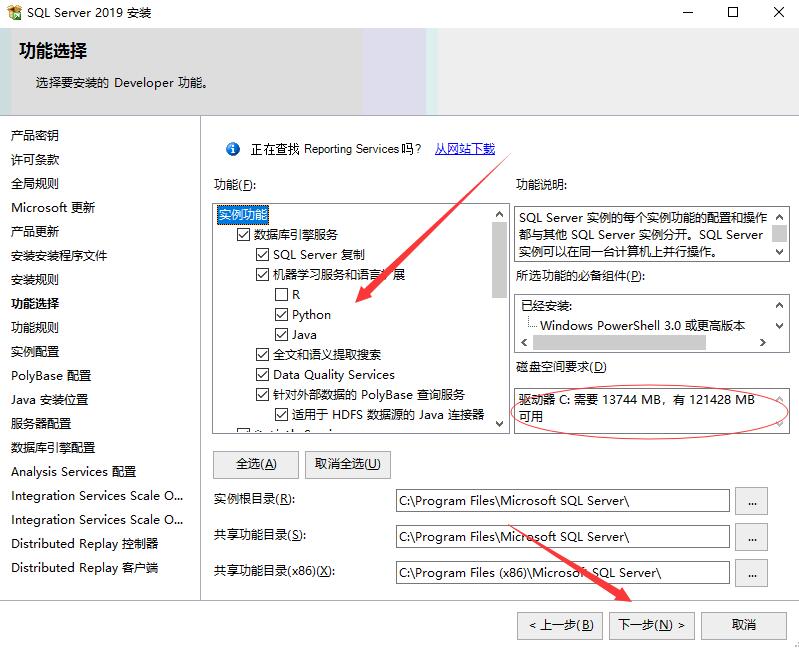Screen dimensions: 799x648
Task: Click 必备组件 horizontal scroll-left arrow
Action: [524, 342]
